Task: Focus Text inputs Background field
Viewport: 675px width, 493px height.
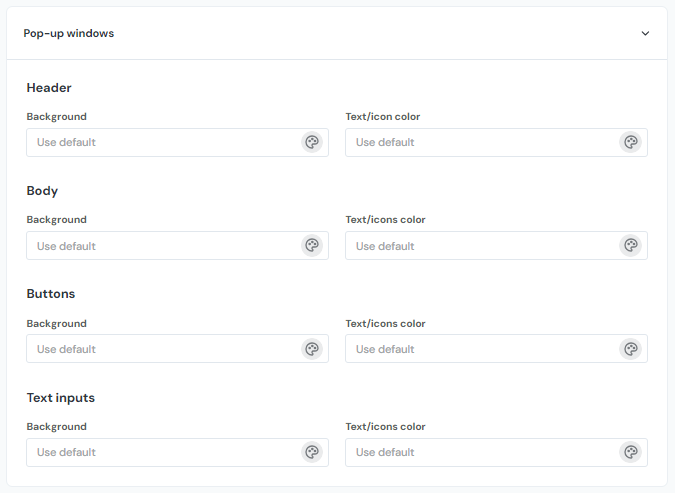Action: click(x=160, y=452)
